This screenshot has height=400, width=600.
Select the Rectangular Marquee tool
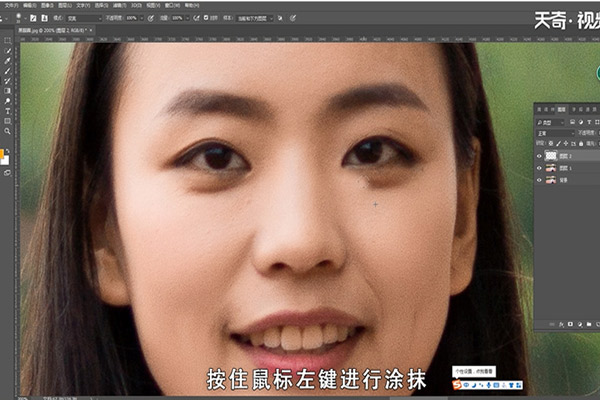[x=7, y=41]
